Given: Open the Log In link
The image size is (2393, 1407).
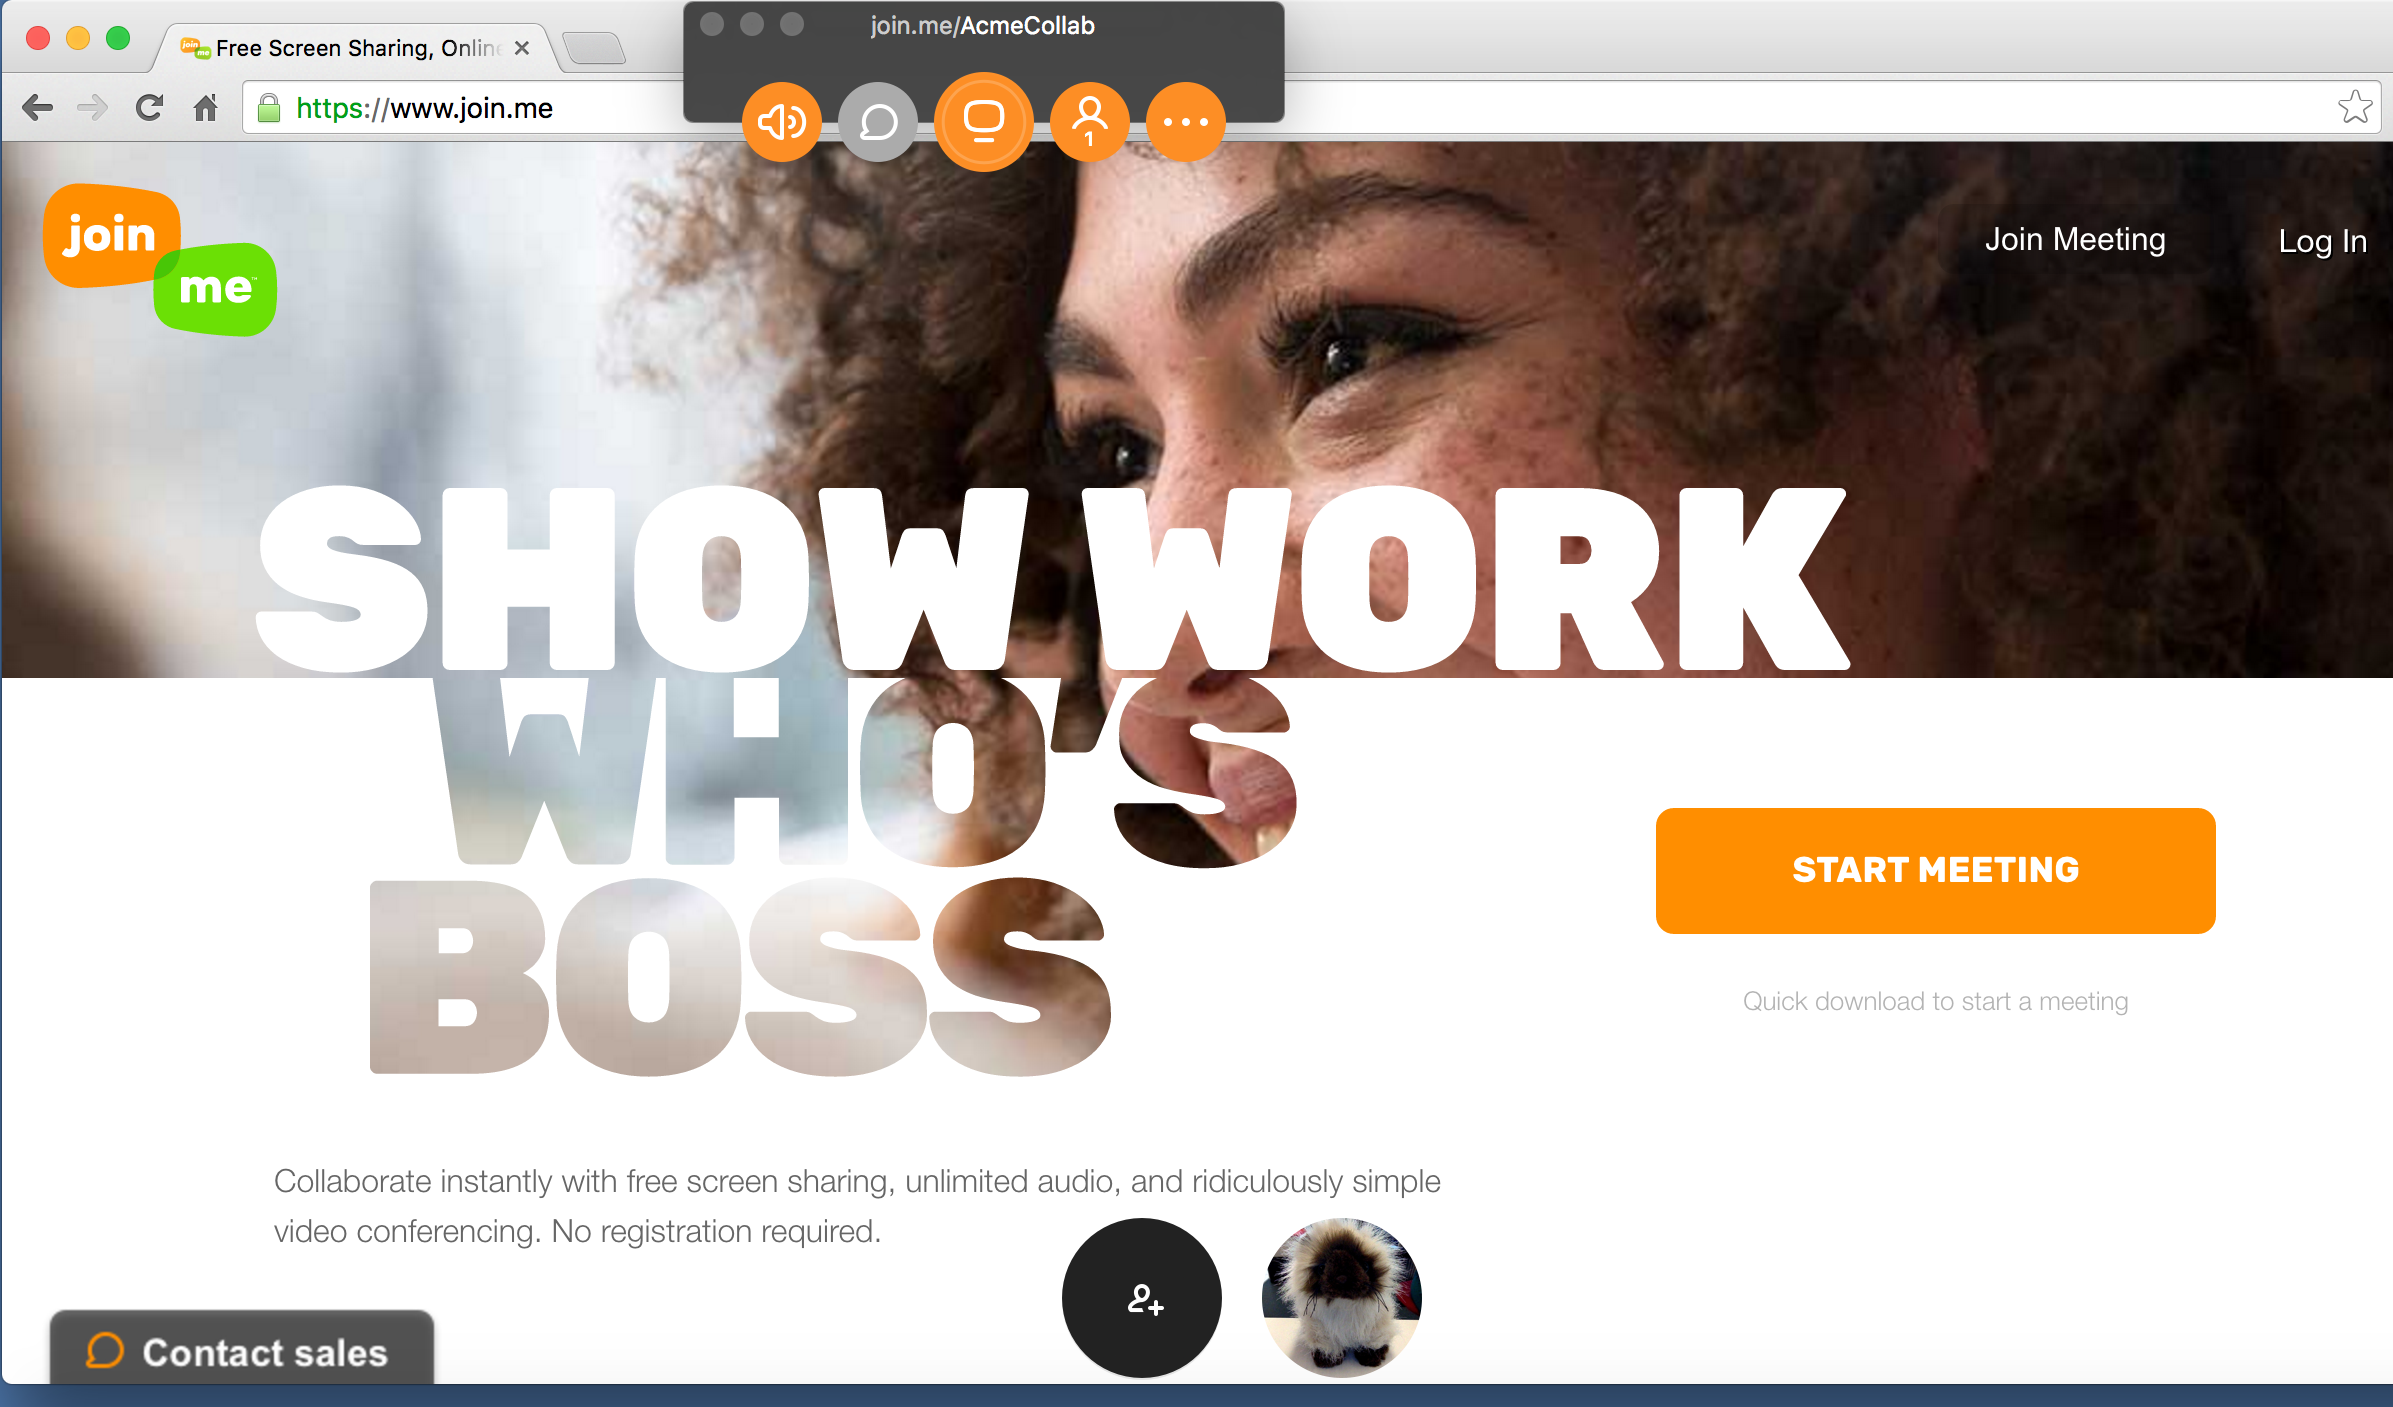Looking at the screenshot, I should coord(2322,241).
